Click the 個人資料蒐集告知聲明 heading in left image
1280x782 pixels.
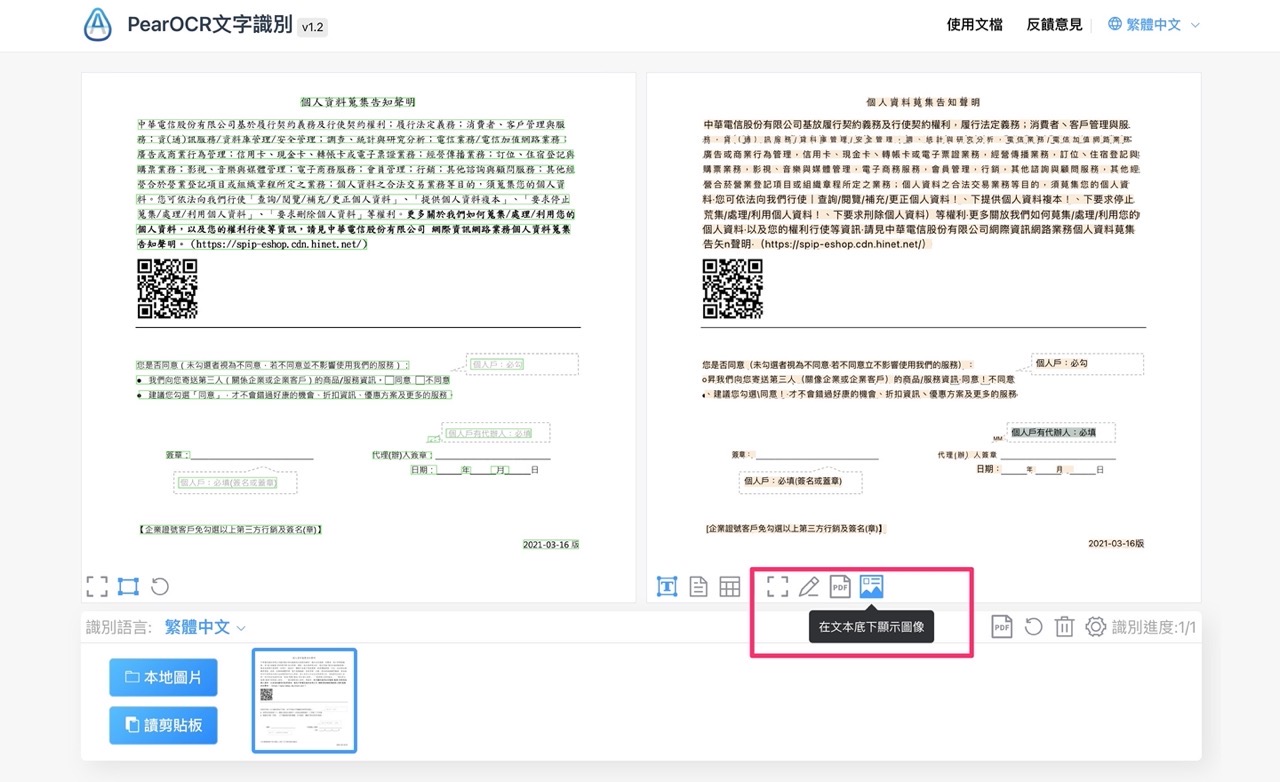pos(357,102)
